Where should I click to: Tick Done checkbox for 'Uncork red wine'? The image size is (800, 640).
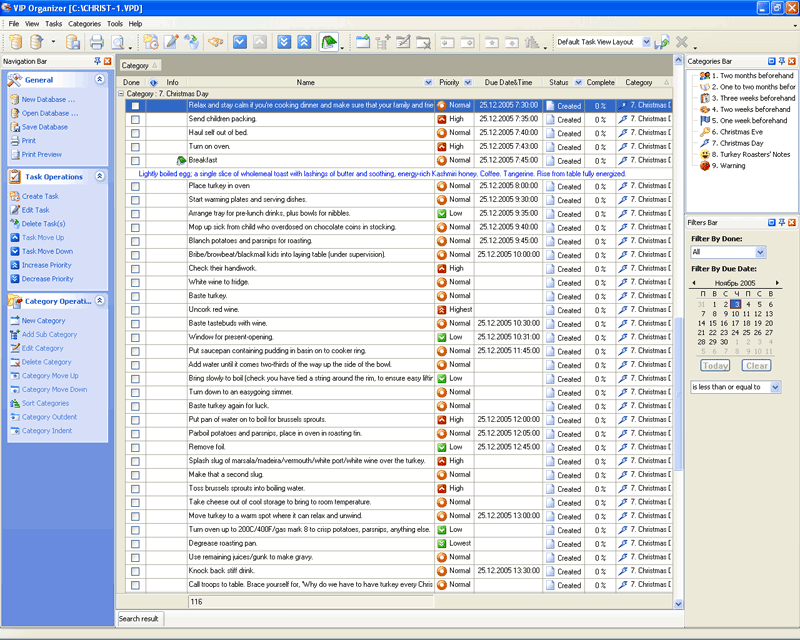pyautogui.click(x=135, y=310)
